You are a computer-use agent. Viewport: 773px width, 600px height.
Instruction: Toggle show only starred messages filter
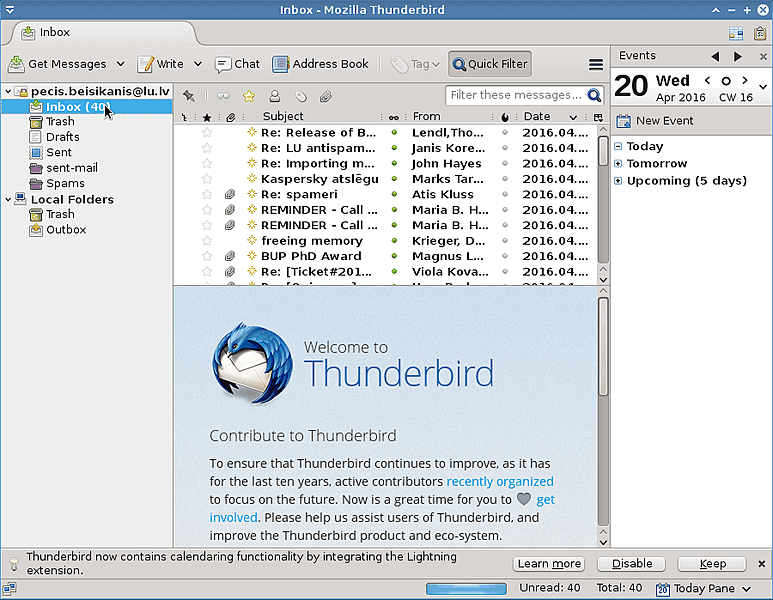(x=249, y=96)
